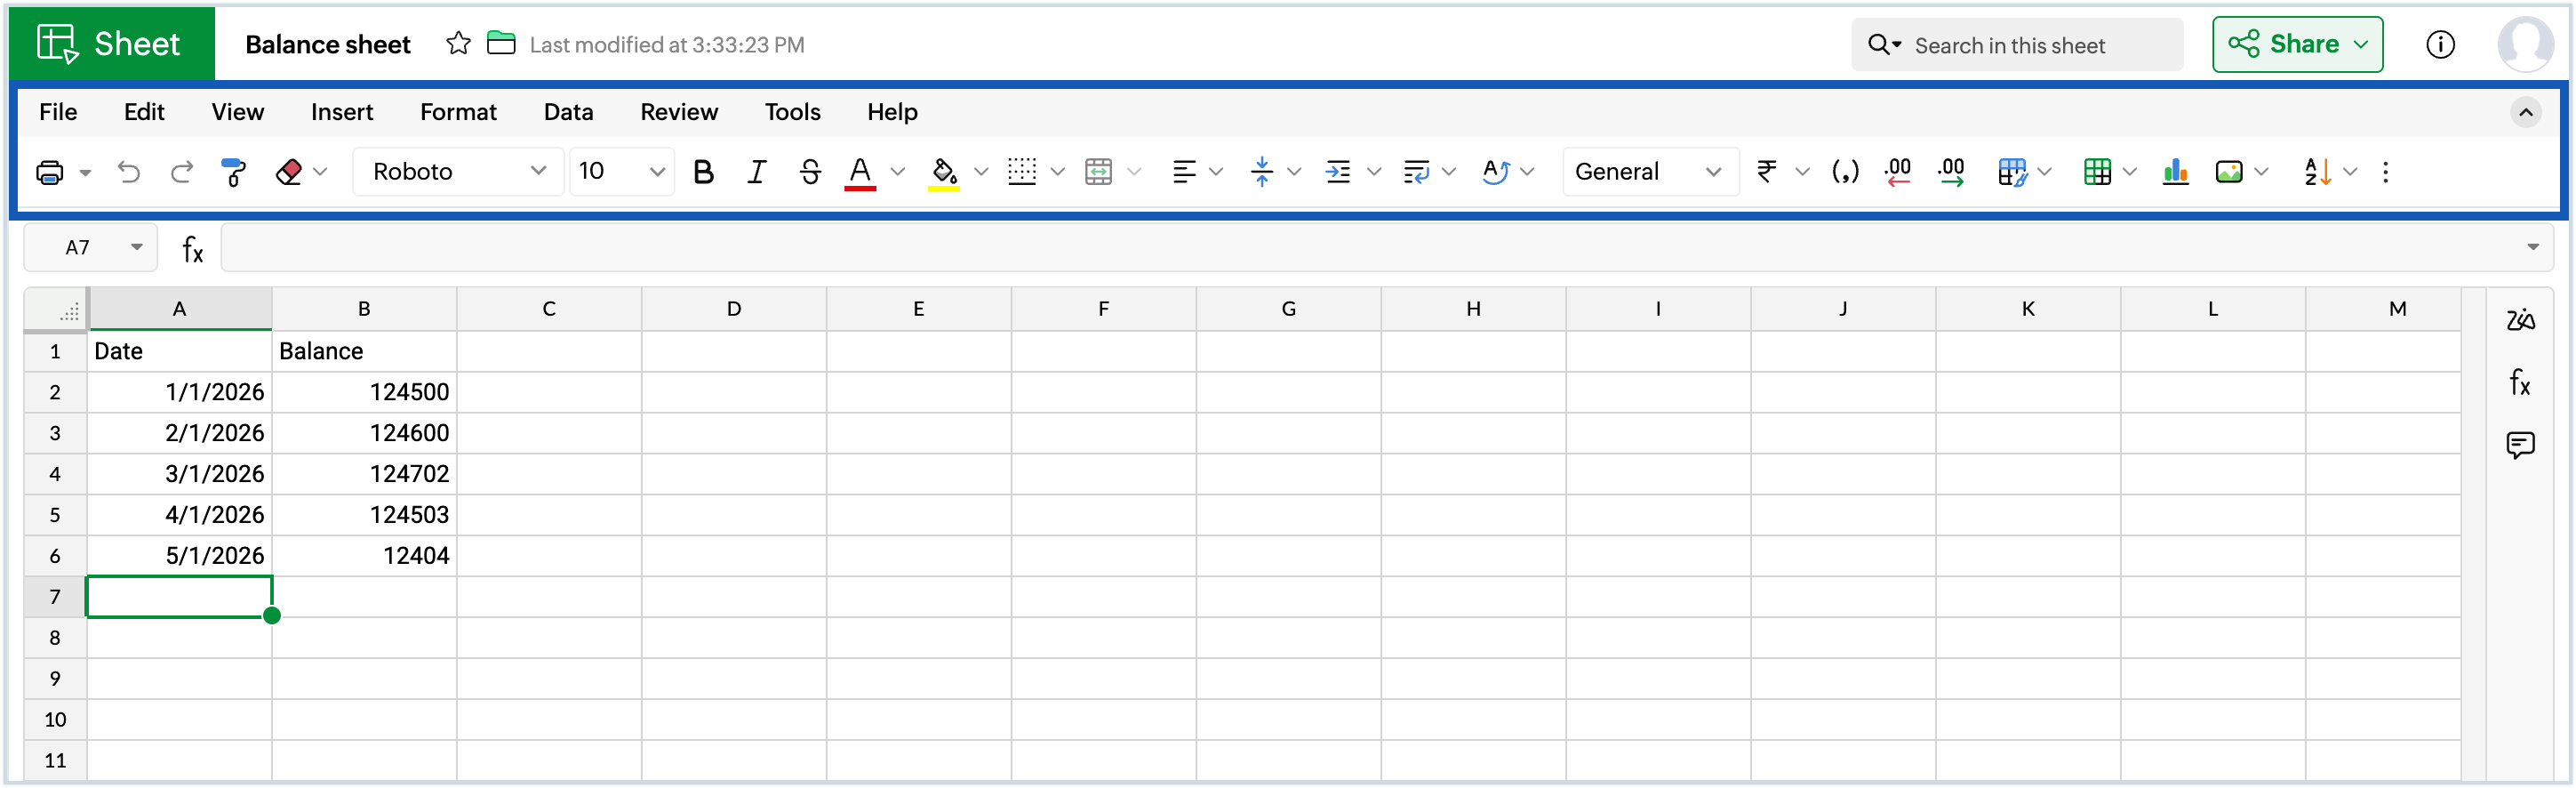Toggle bold formatting
The image size is (2576, 788).
pyautogui.click(x=703, y=172)
